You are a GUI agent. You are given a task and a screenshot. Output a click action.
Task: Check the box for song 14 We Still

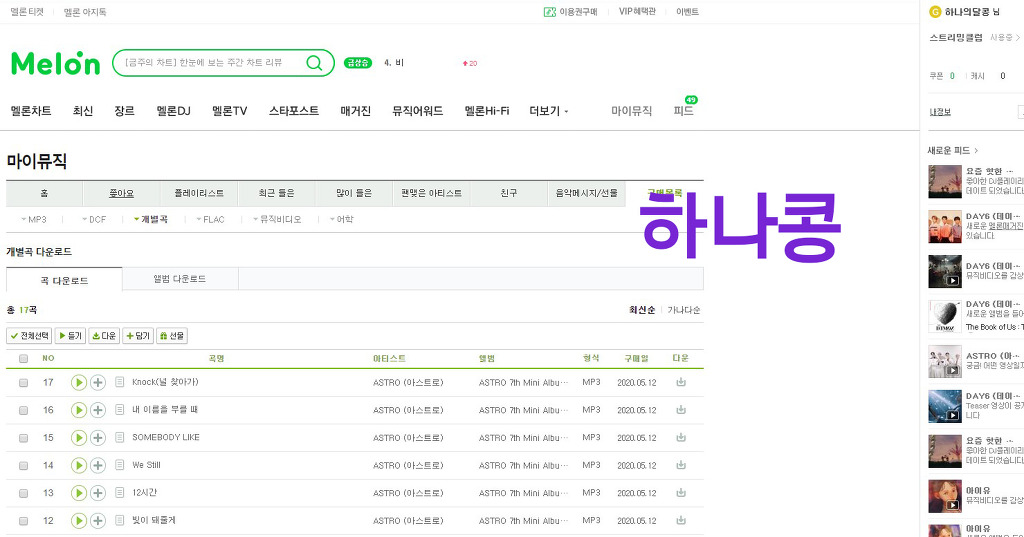pyautogui.click(x=24, y=466)
